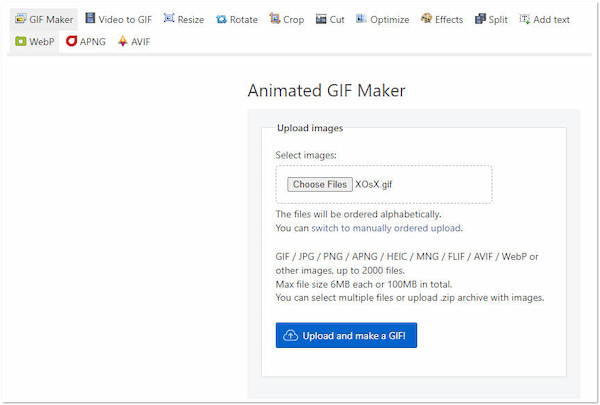Click the Add text icon
The width and height of the screenshot is (600, 405).
525,19
